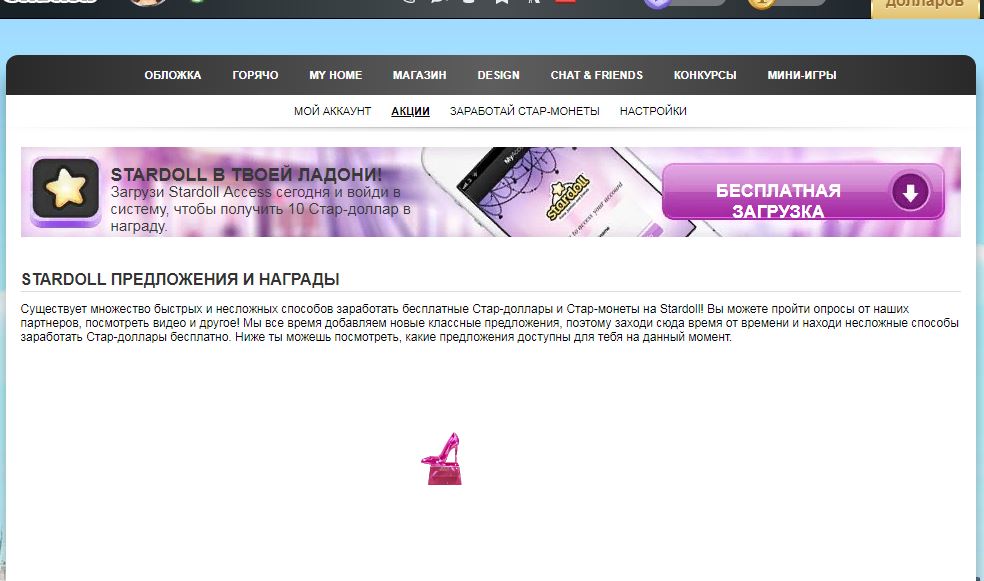Image resolution: width=984 pixels, height=581 pixels.
Task: Switch to the НАСТРОЙКИ tab
Action: [x=655, y=111]
